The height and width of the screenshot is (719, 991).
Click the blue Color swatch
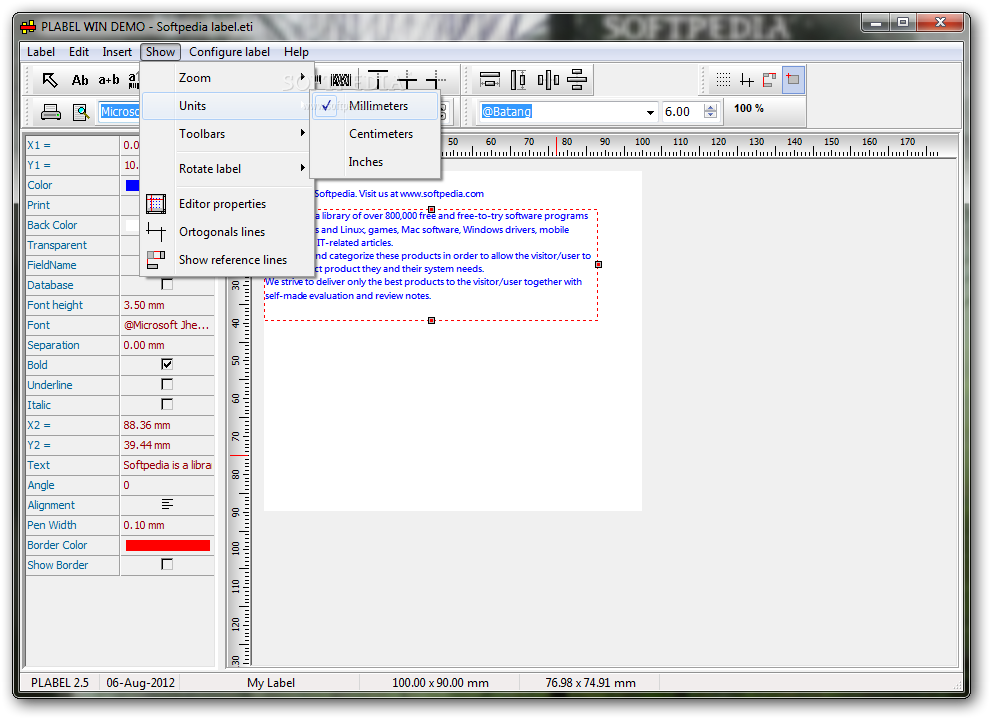132,185
